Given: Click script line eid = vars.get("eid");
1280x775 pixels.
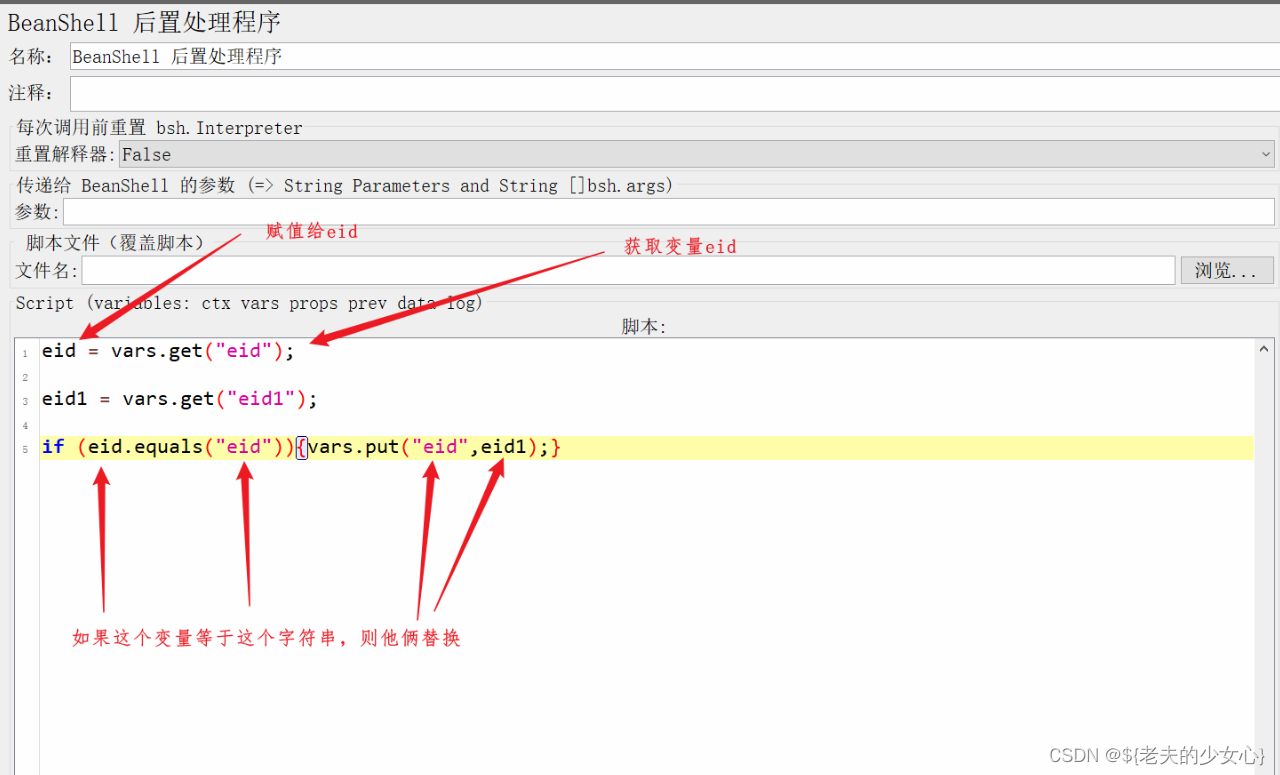Looking at the screenshot, I should 168,351.
